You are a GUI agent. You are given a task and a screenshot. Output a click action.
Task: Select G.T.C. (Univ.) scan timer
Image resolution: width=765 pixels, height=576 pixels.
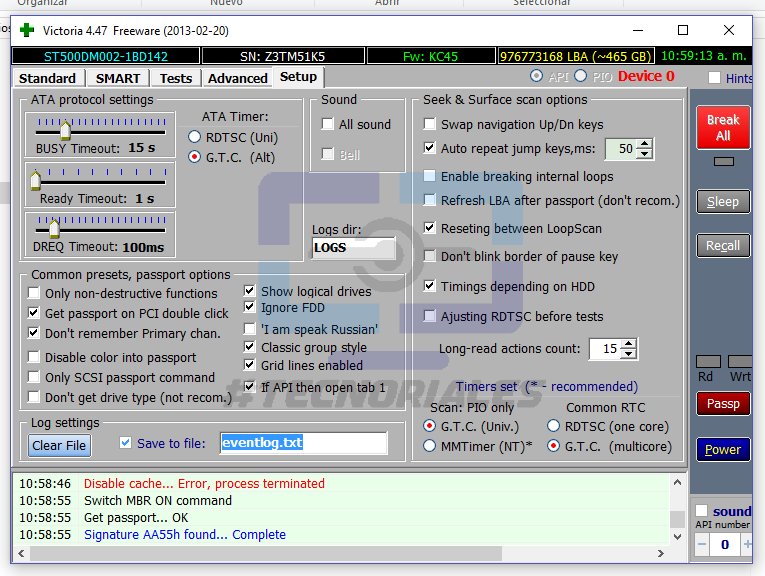(429, 426)
